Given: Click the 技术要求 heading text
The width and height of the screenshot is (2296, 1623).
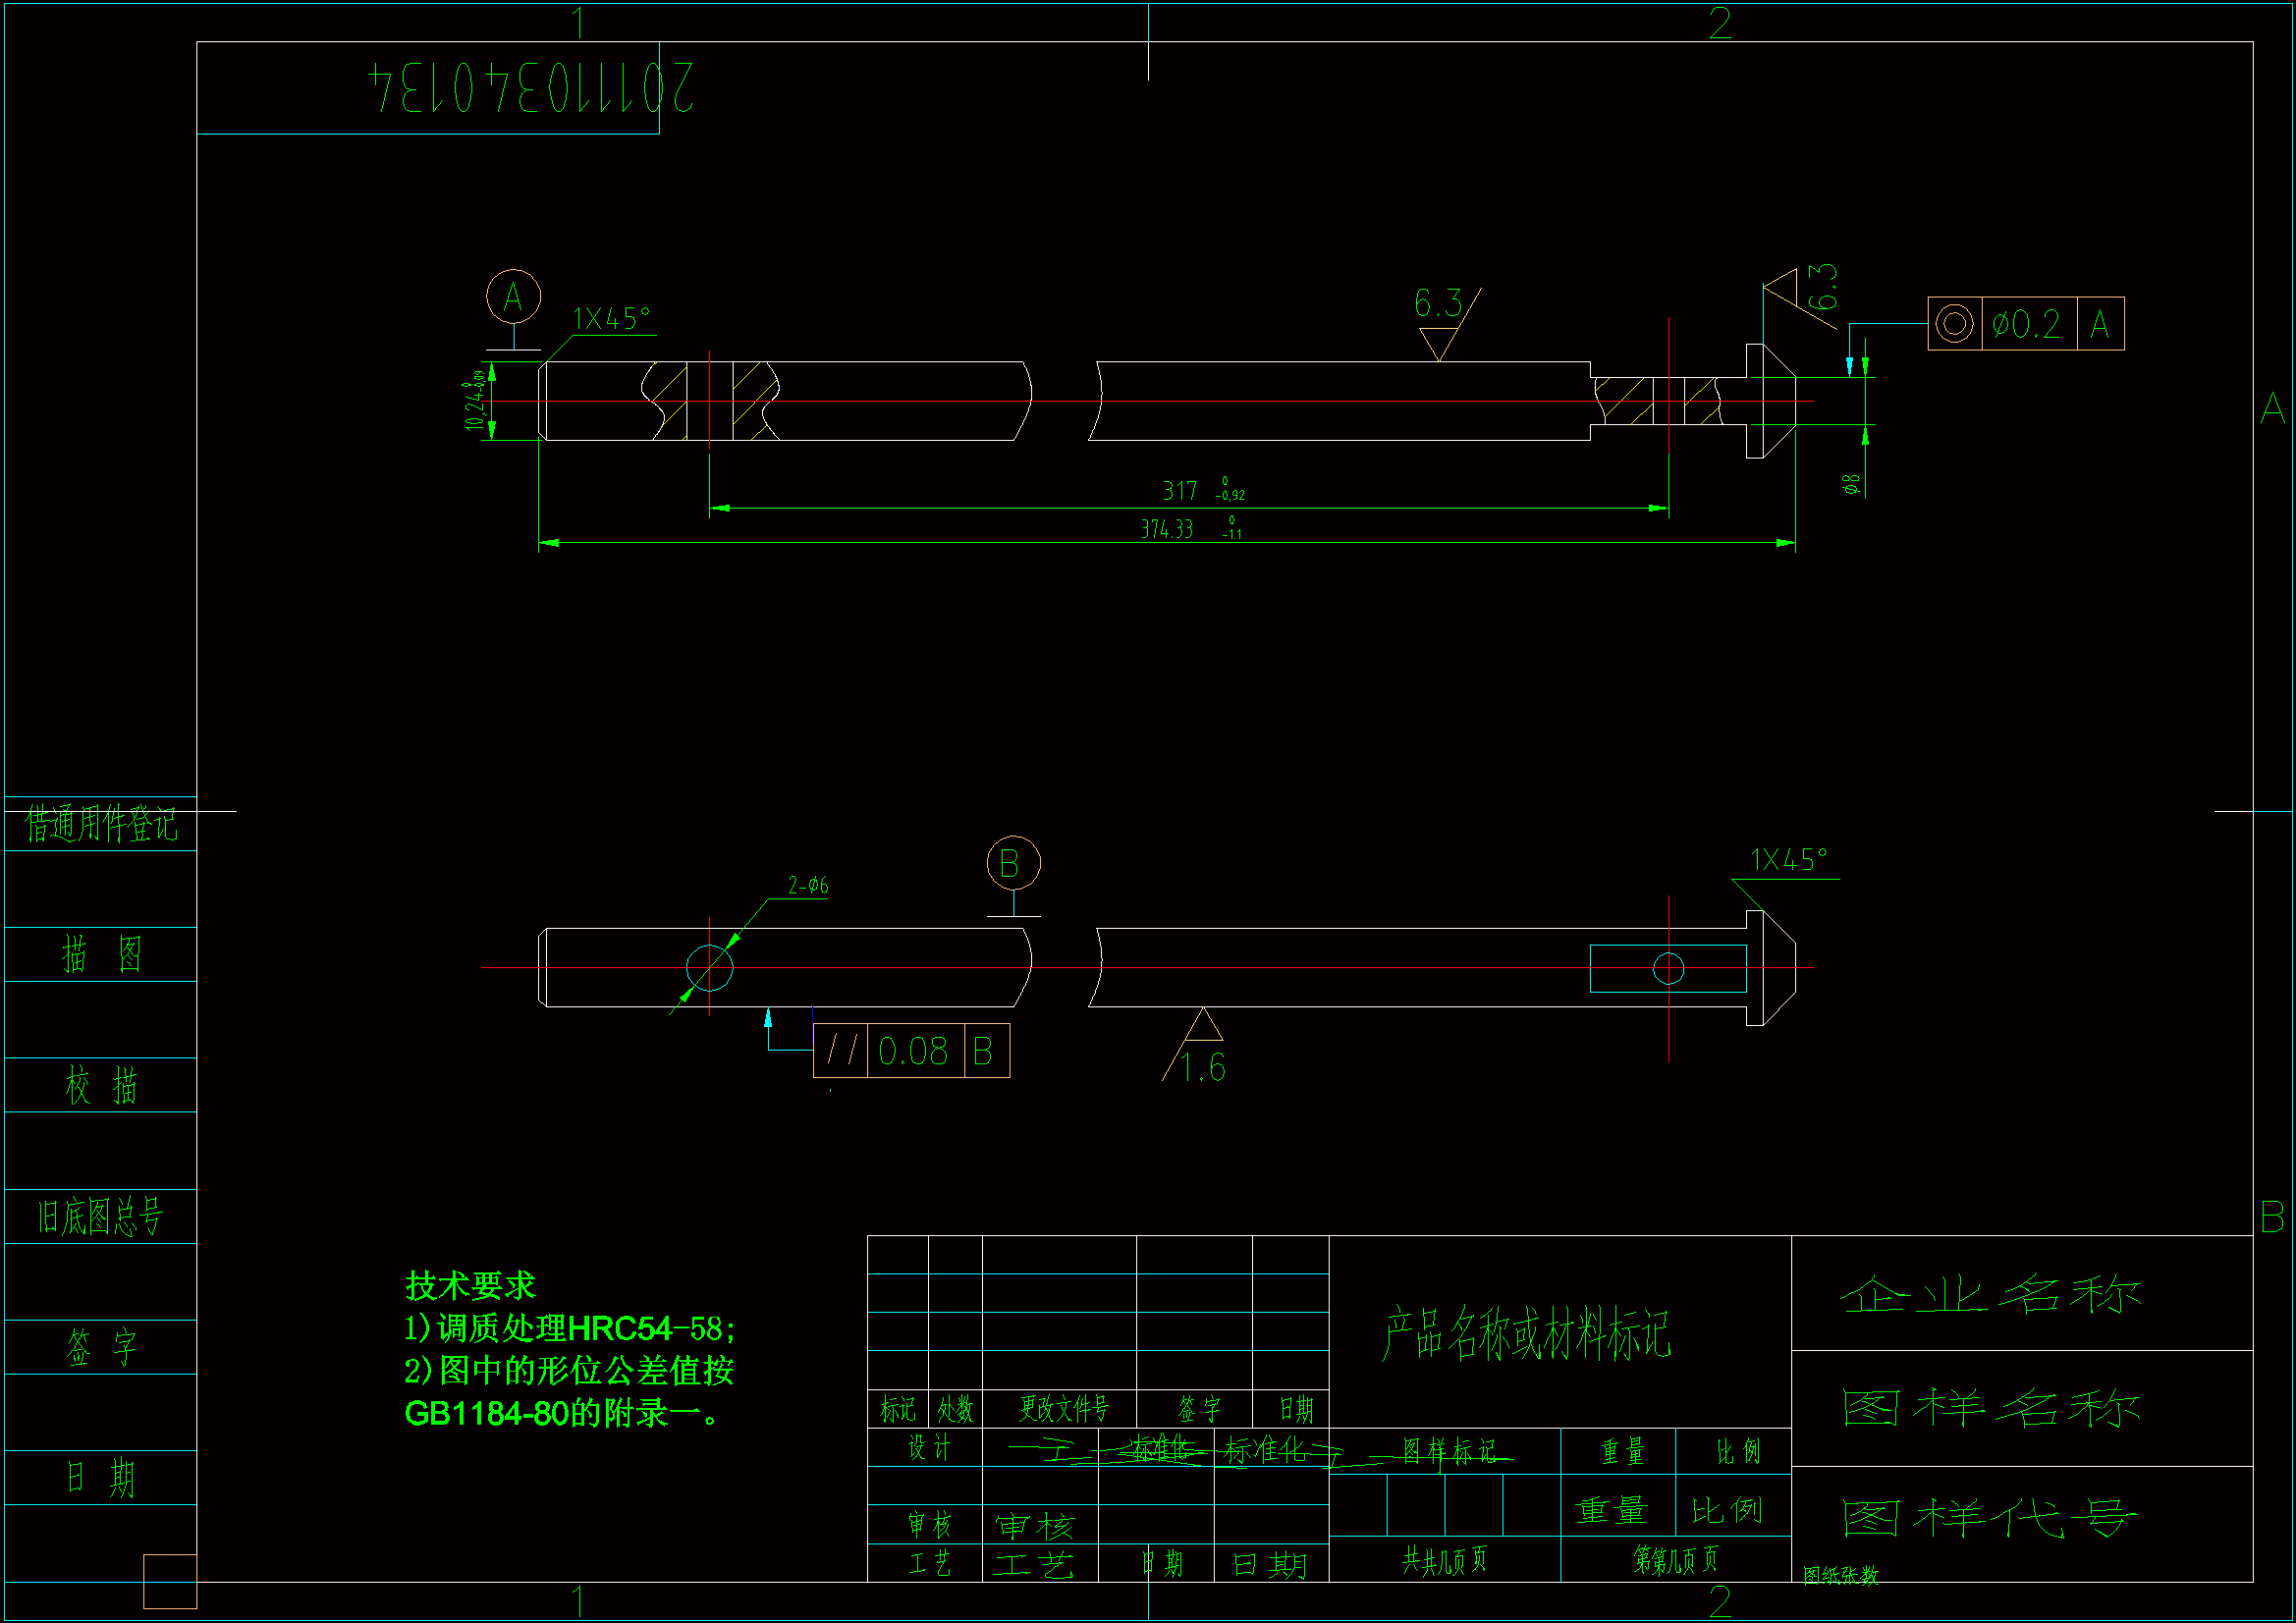Looking at the screenshot, I should 470,1285.
